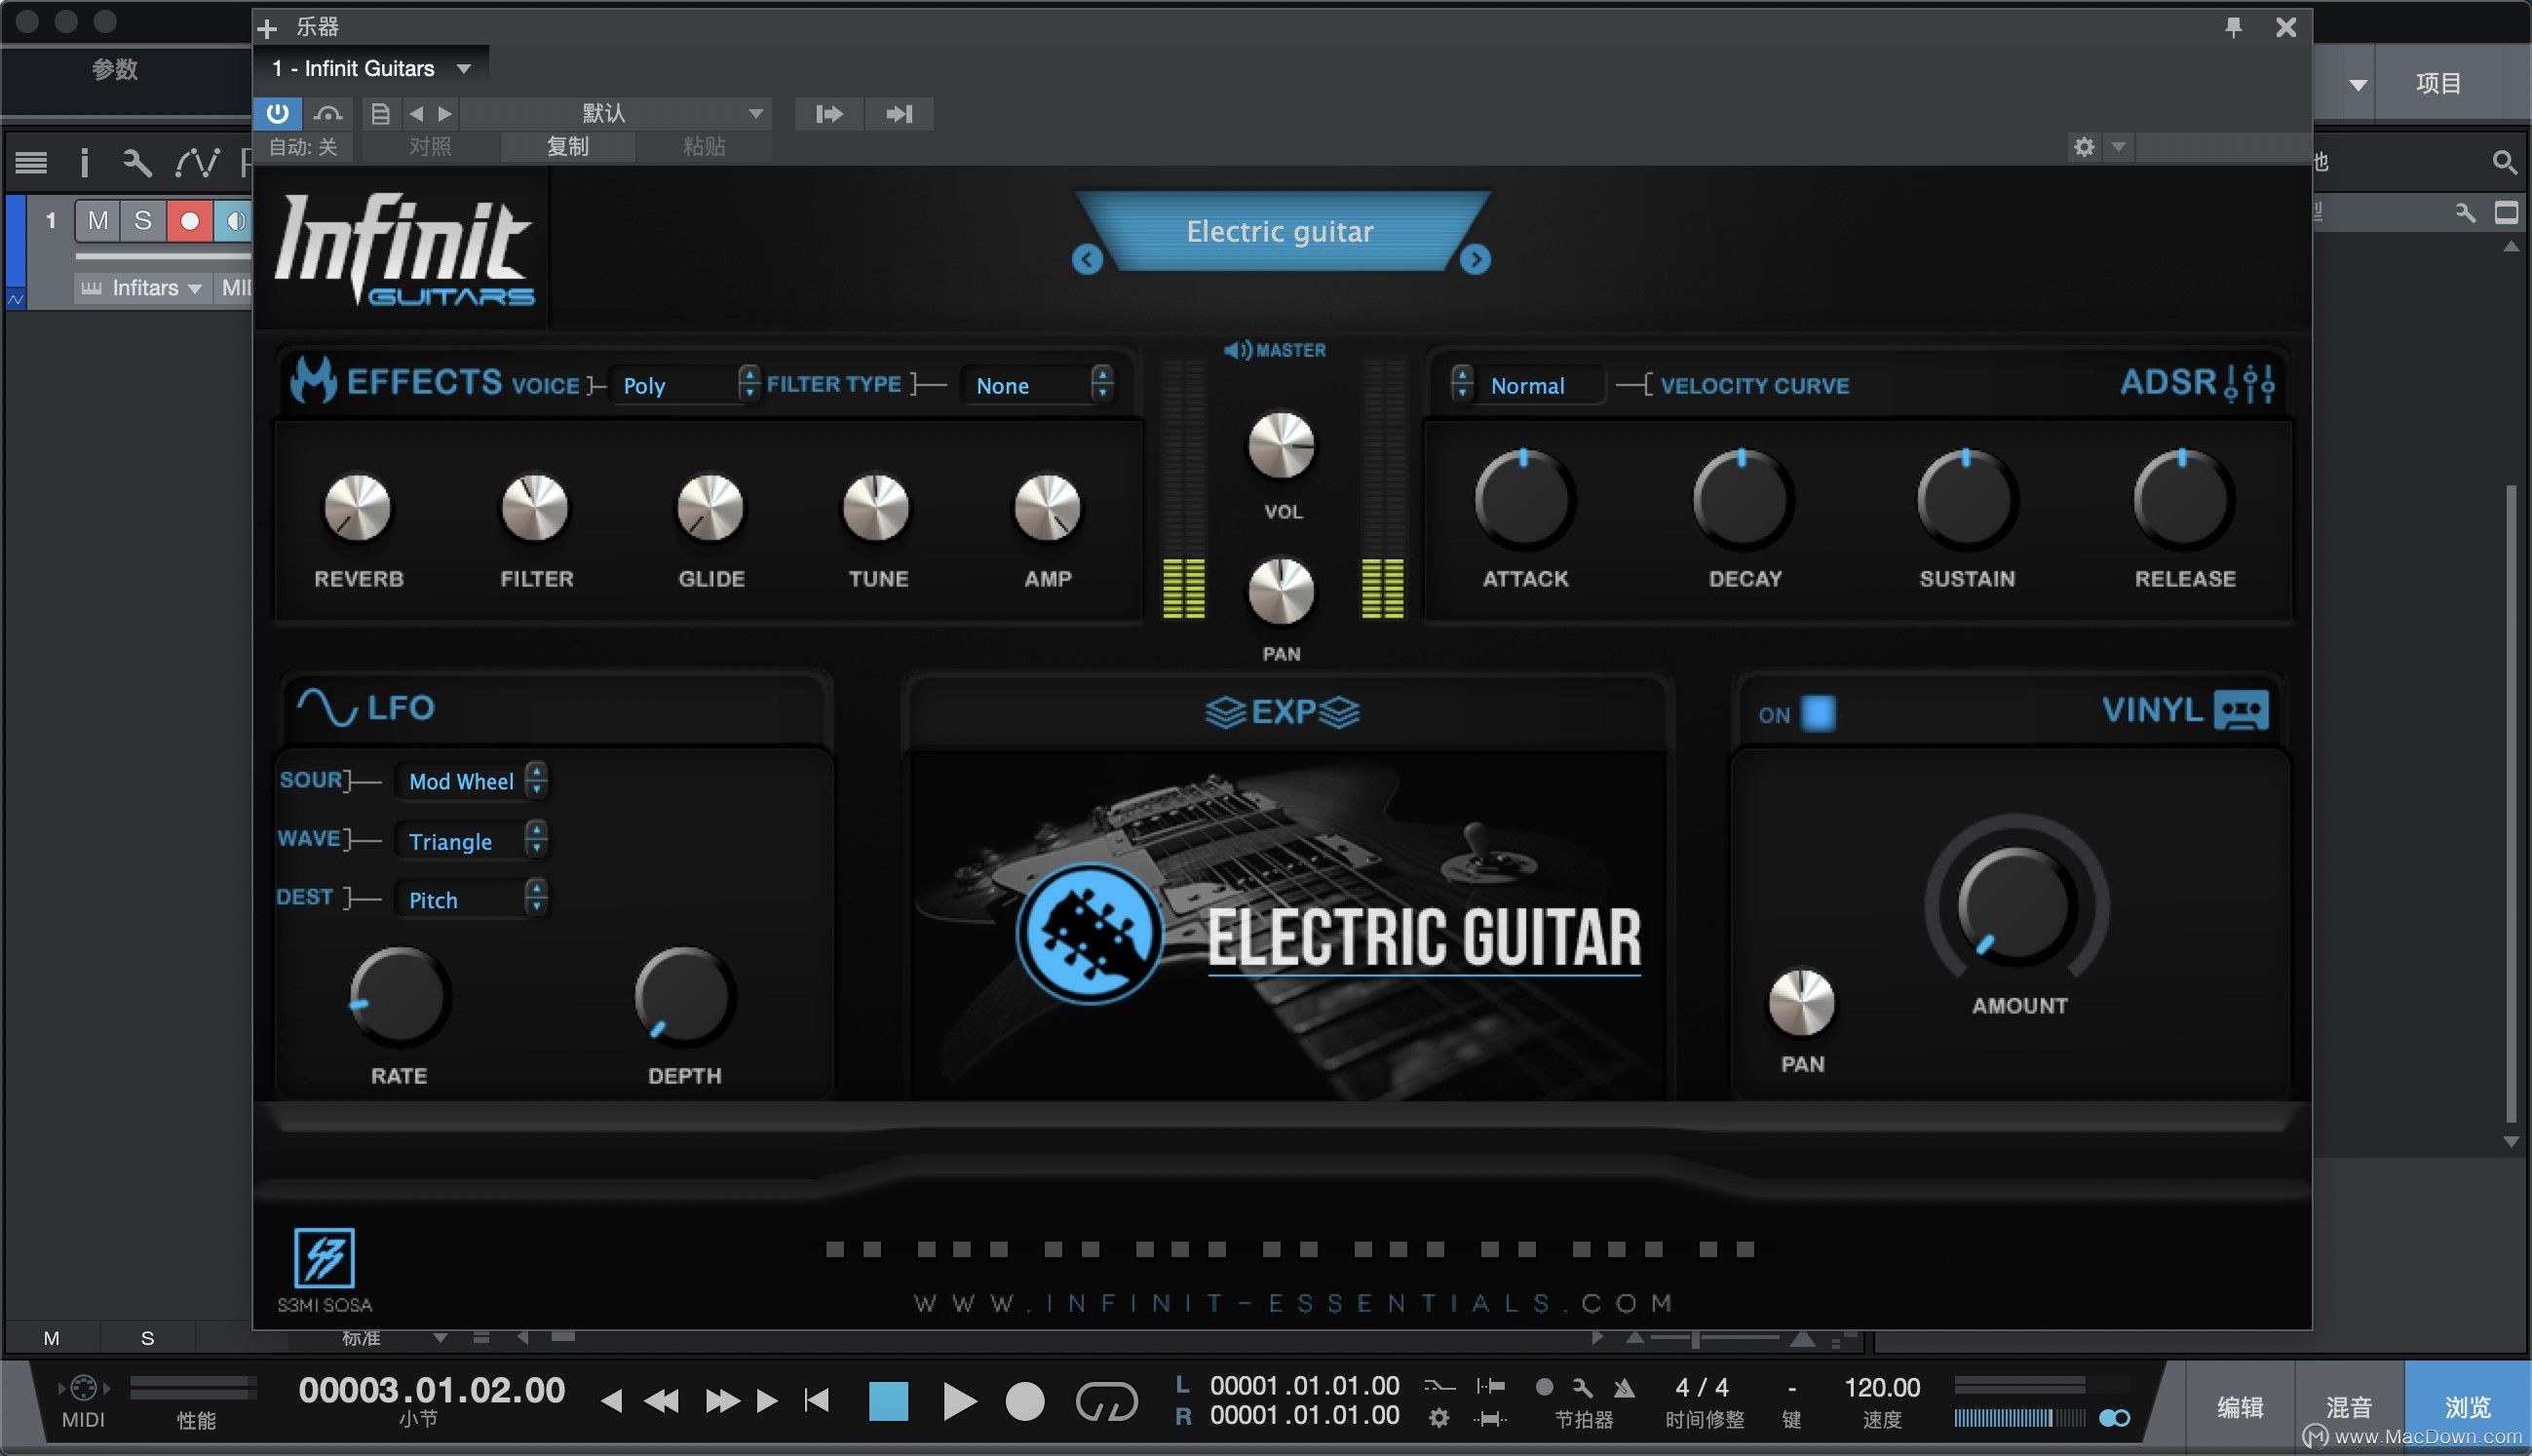
Task: Click the MIDI monitor icon
Action: (83, 1388)
